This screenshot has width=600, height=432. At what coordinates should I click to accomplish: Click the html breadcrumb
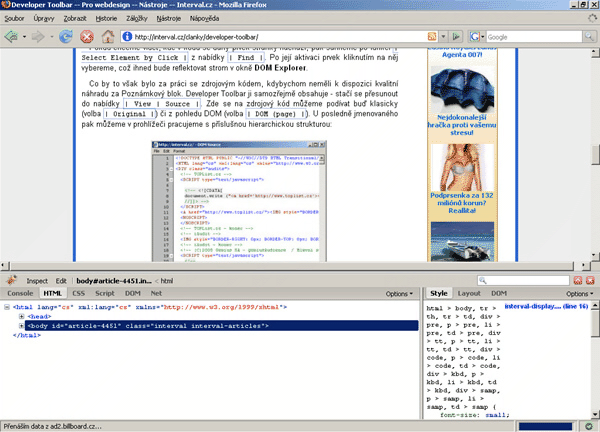pyautogui.click(x=166, y=281)
